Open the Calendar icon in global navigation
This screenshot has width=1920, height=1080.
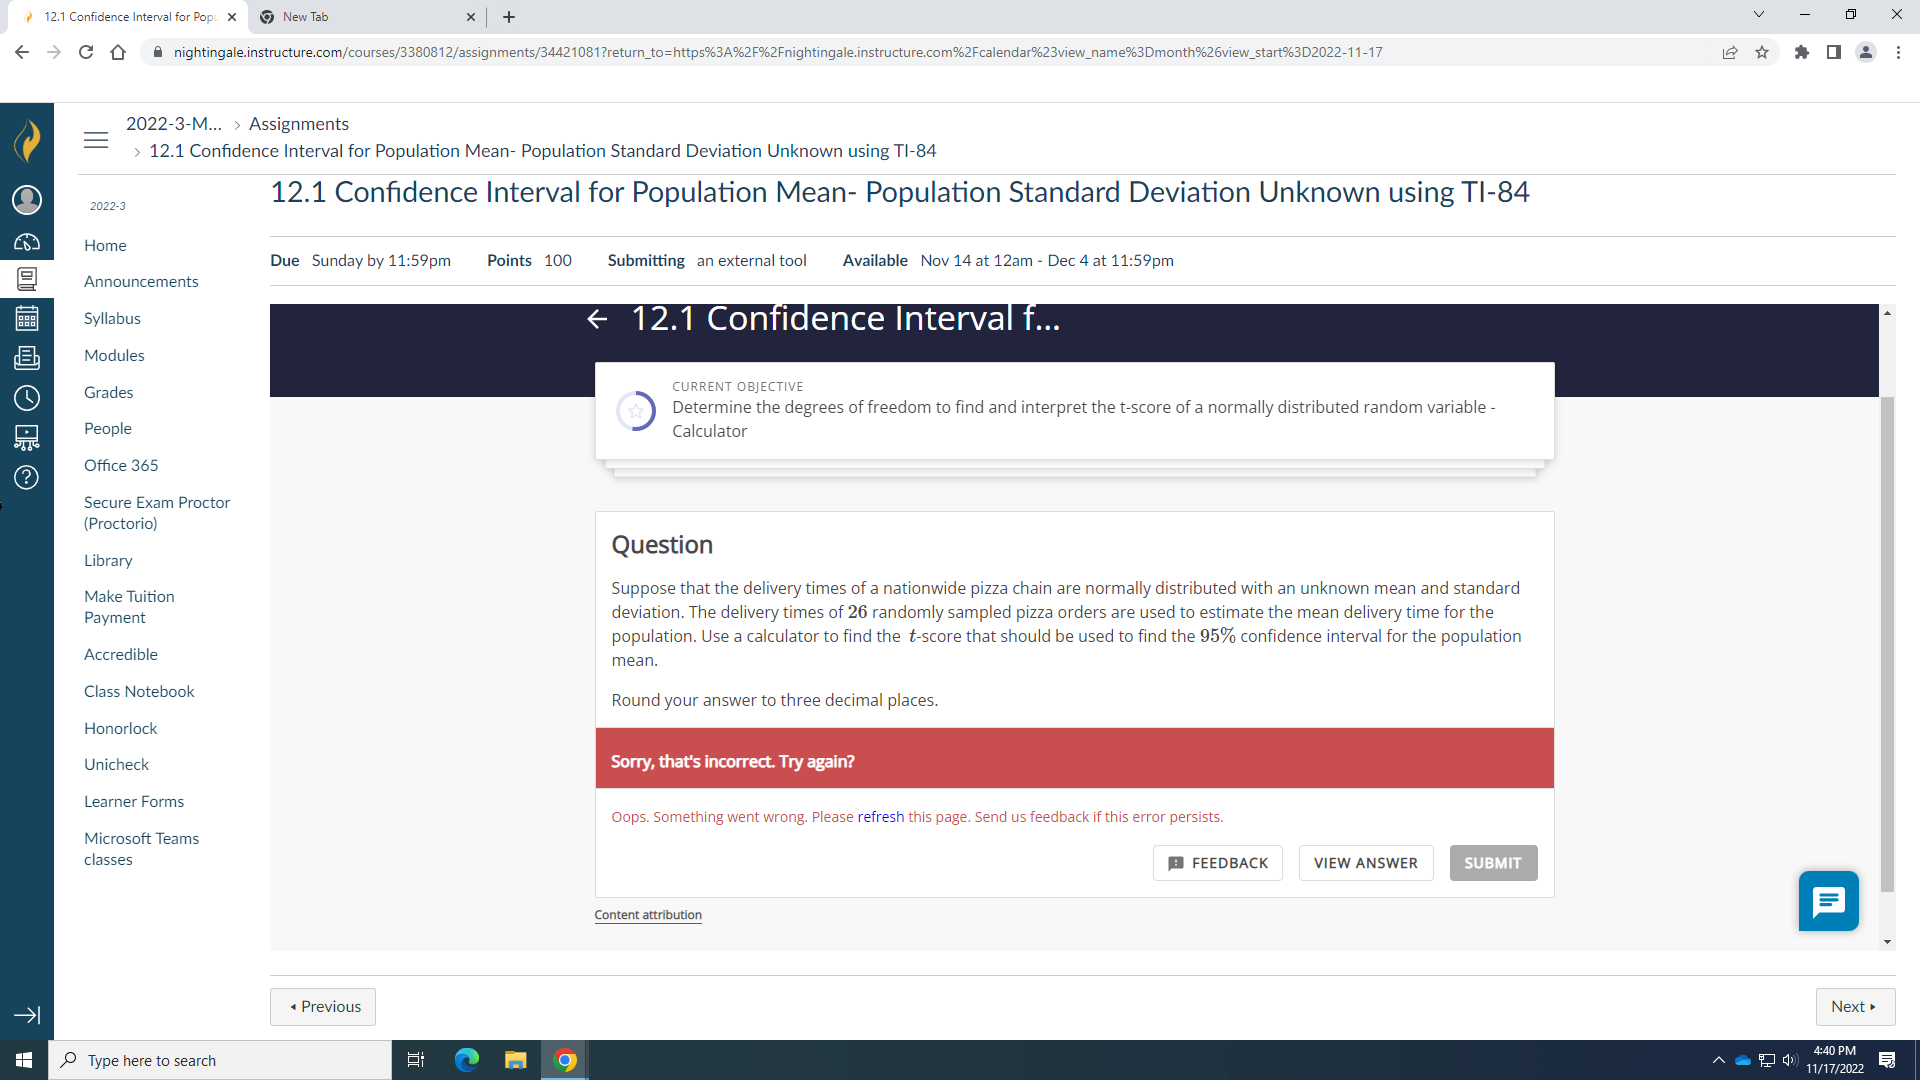27,319
